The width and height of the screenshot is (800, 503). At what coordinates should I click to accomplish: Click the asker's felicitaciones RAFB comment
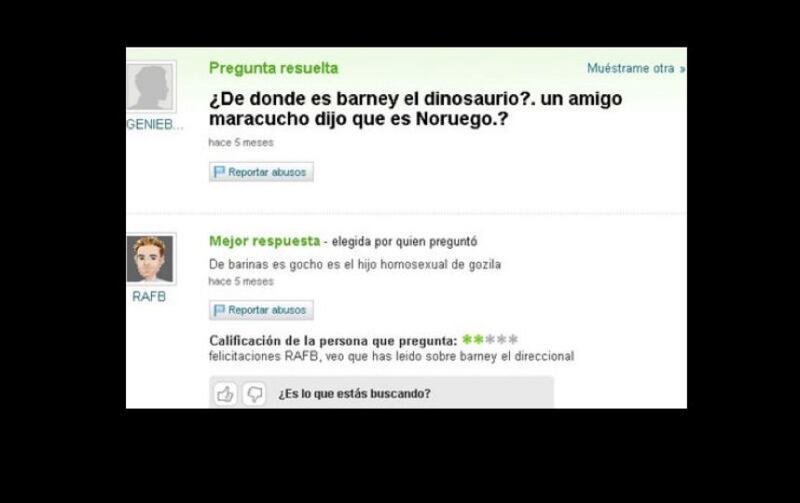pyautogui.click(x=391, y=356)
